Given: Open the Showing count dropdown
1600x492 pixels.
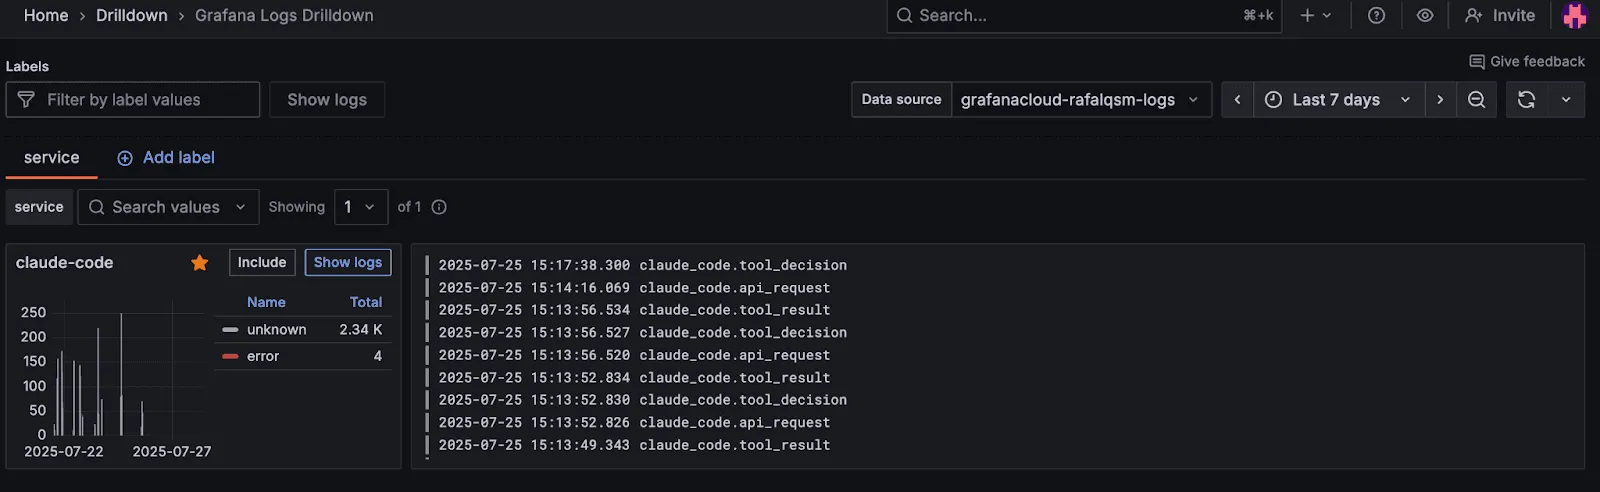Looking at the screenshot, I should pos(360,206).
